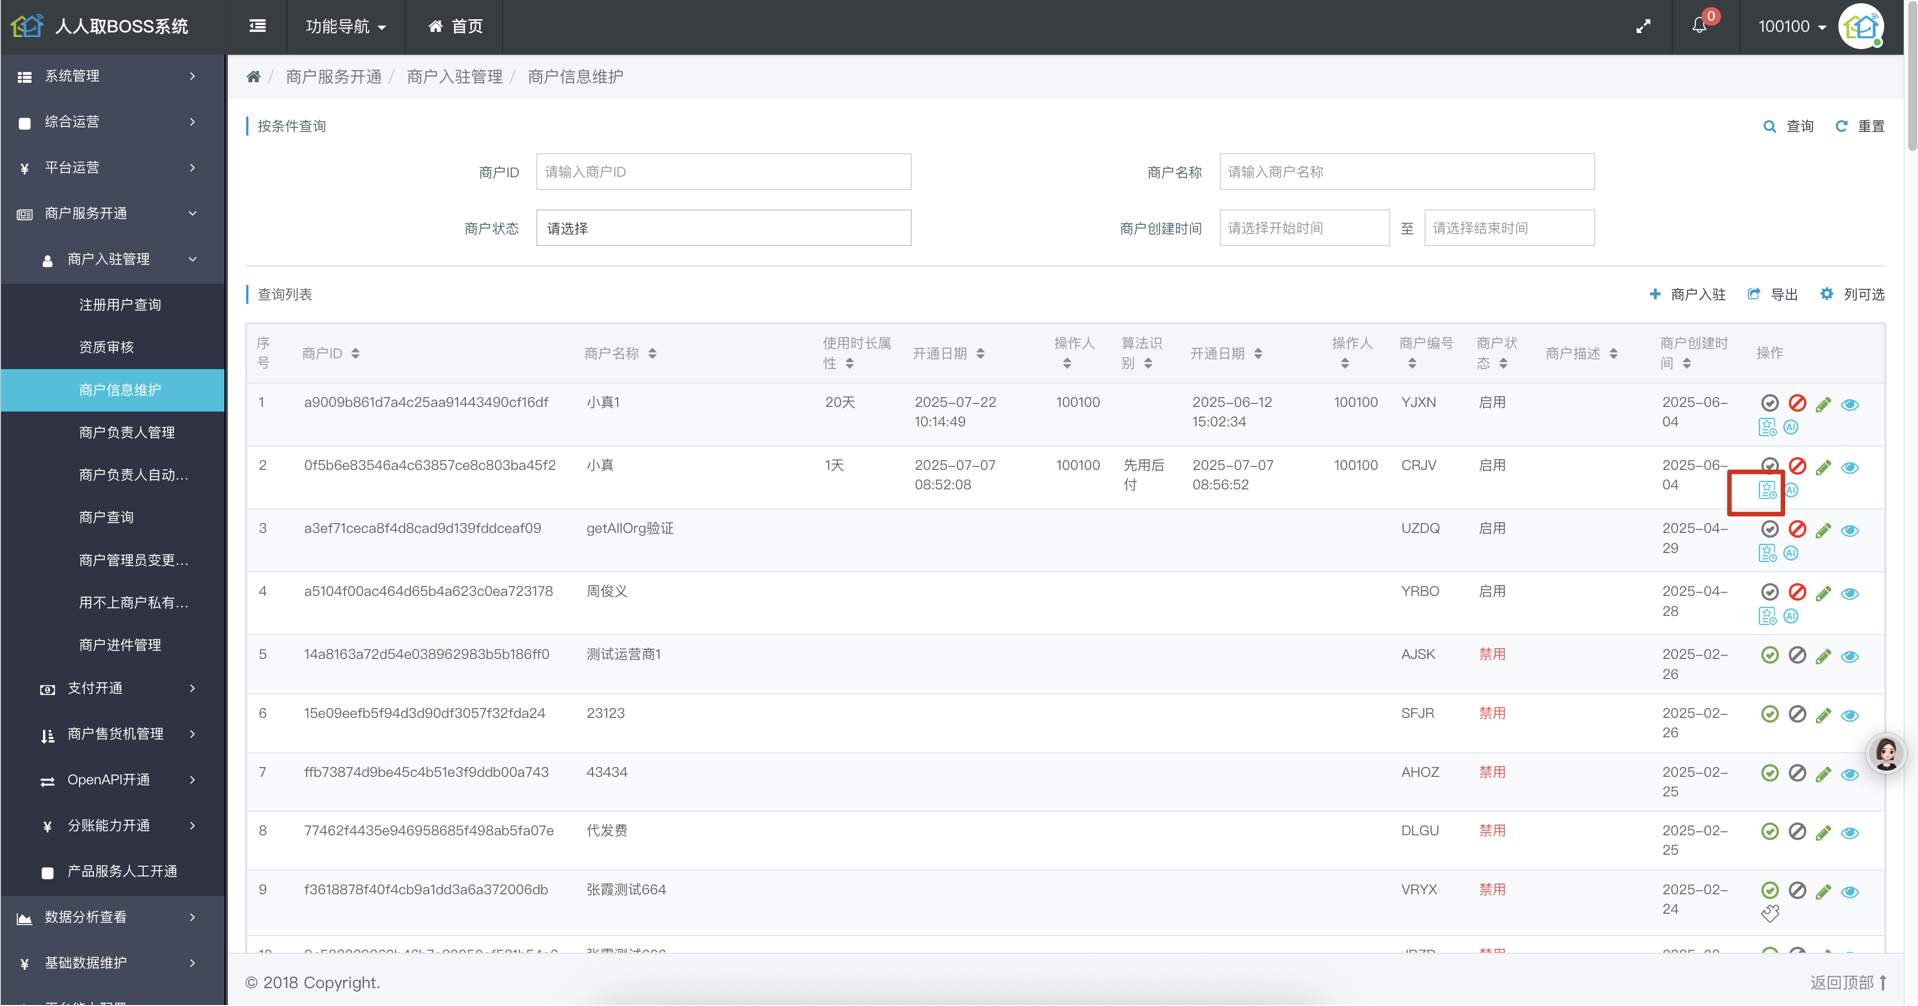
Task: Toggle fullscreen with the expand arrows icon
Action: 1643,26
